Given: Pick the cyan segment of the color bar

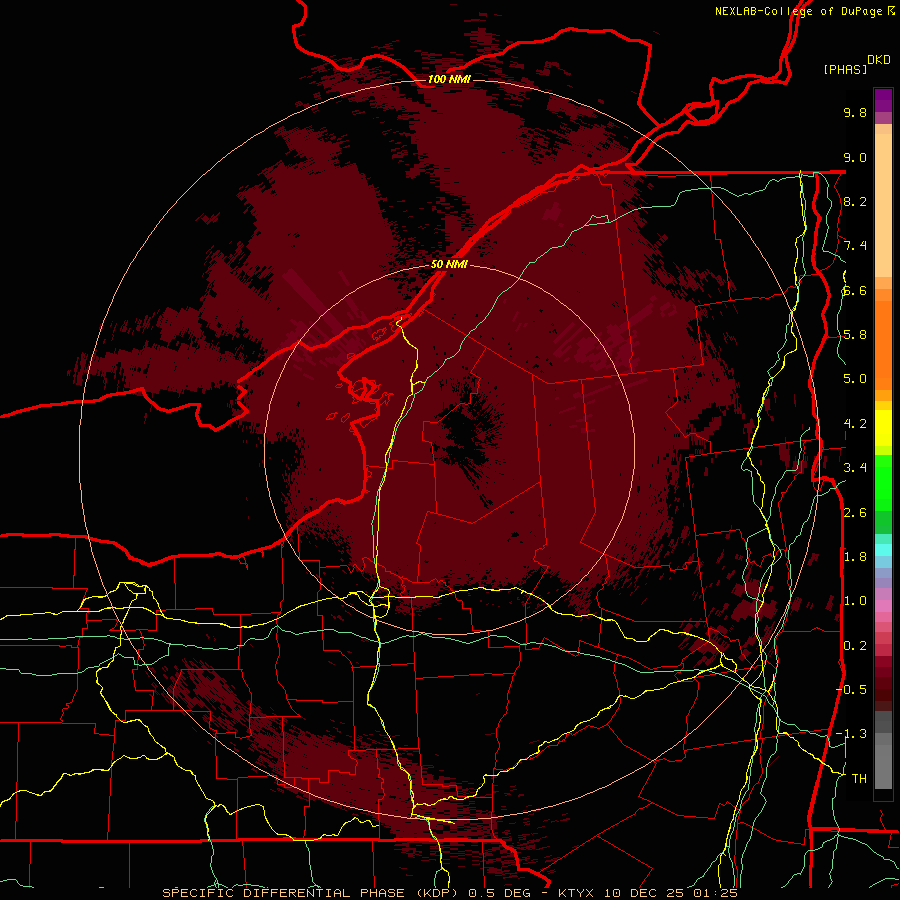Looking at the screenshot, I should click(883, 550).
